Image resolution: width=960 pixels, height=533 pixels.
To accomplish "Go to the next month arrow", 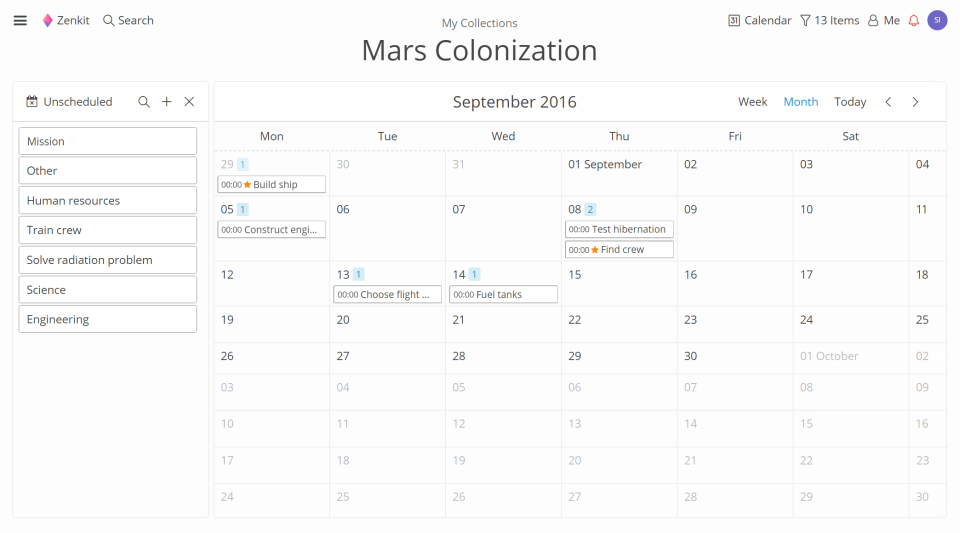I will pyautogui.click(x=915, y=102).
